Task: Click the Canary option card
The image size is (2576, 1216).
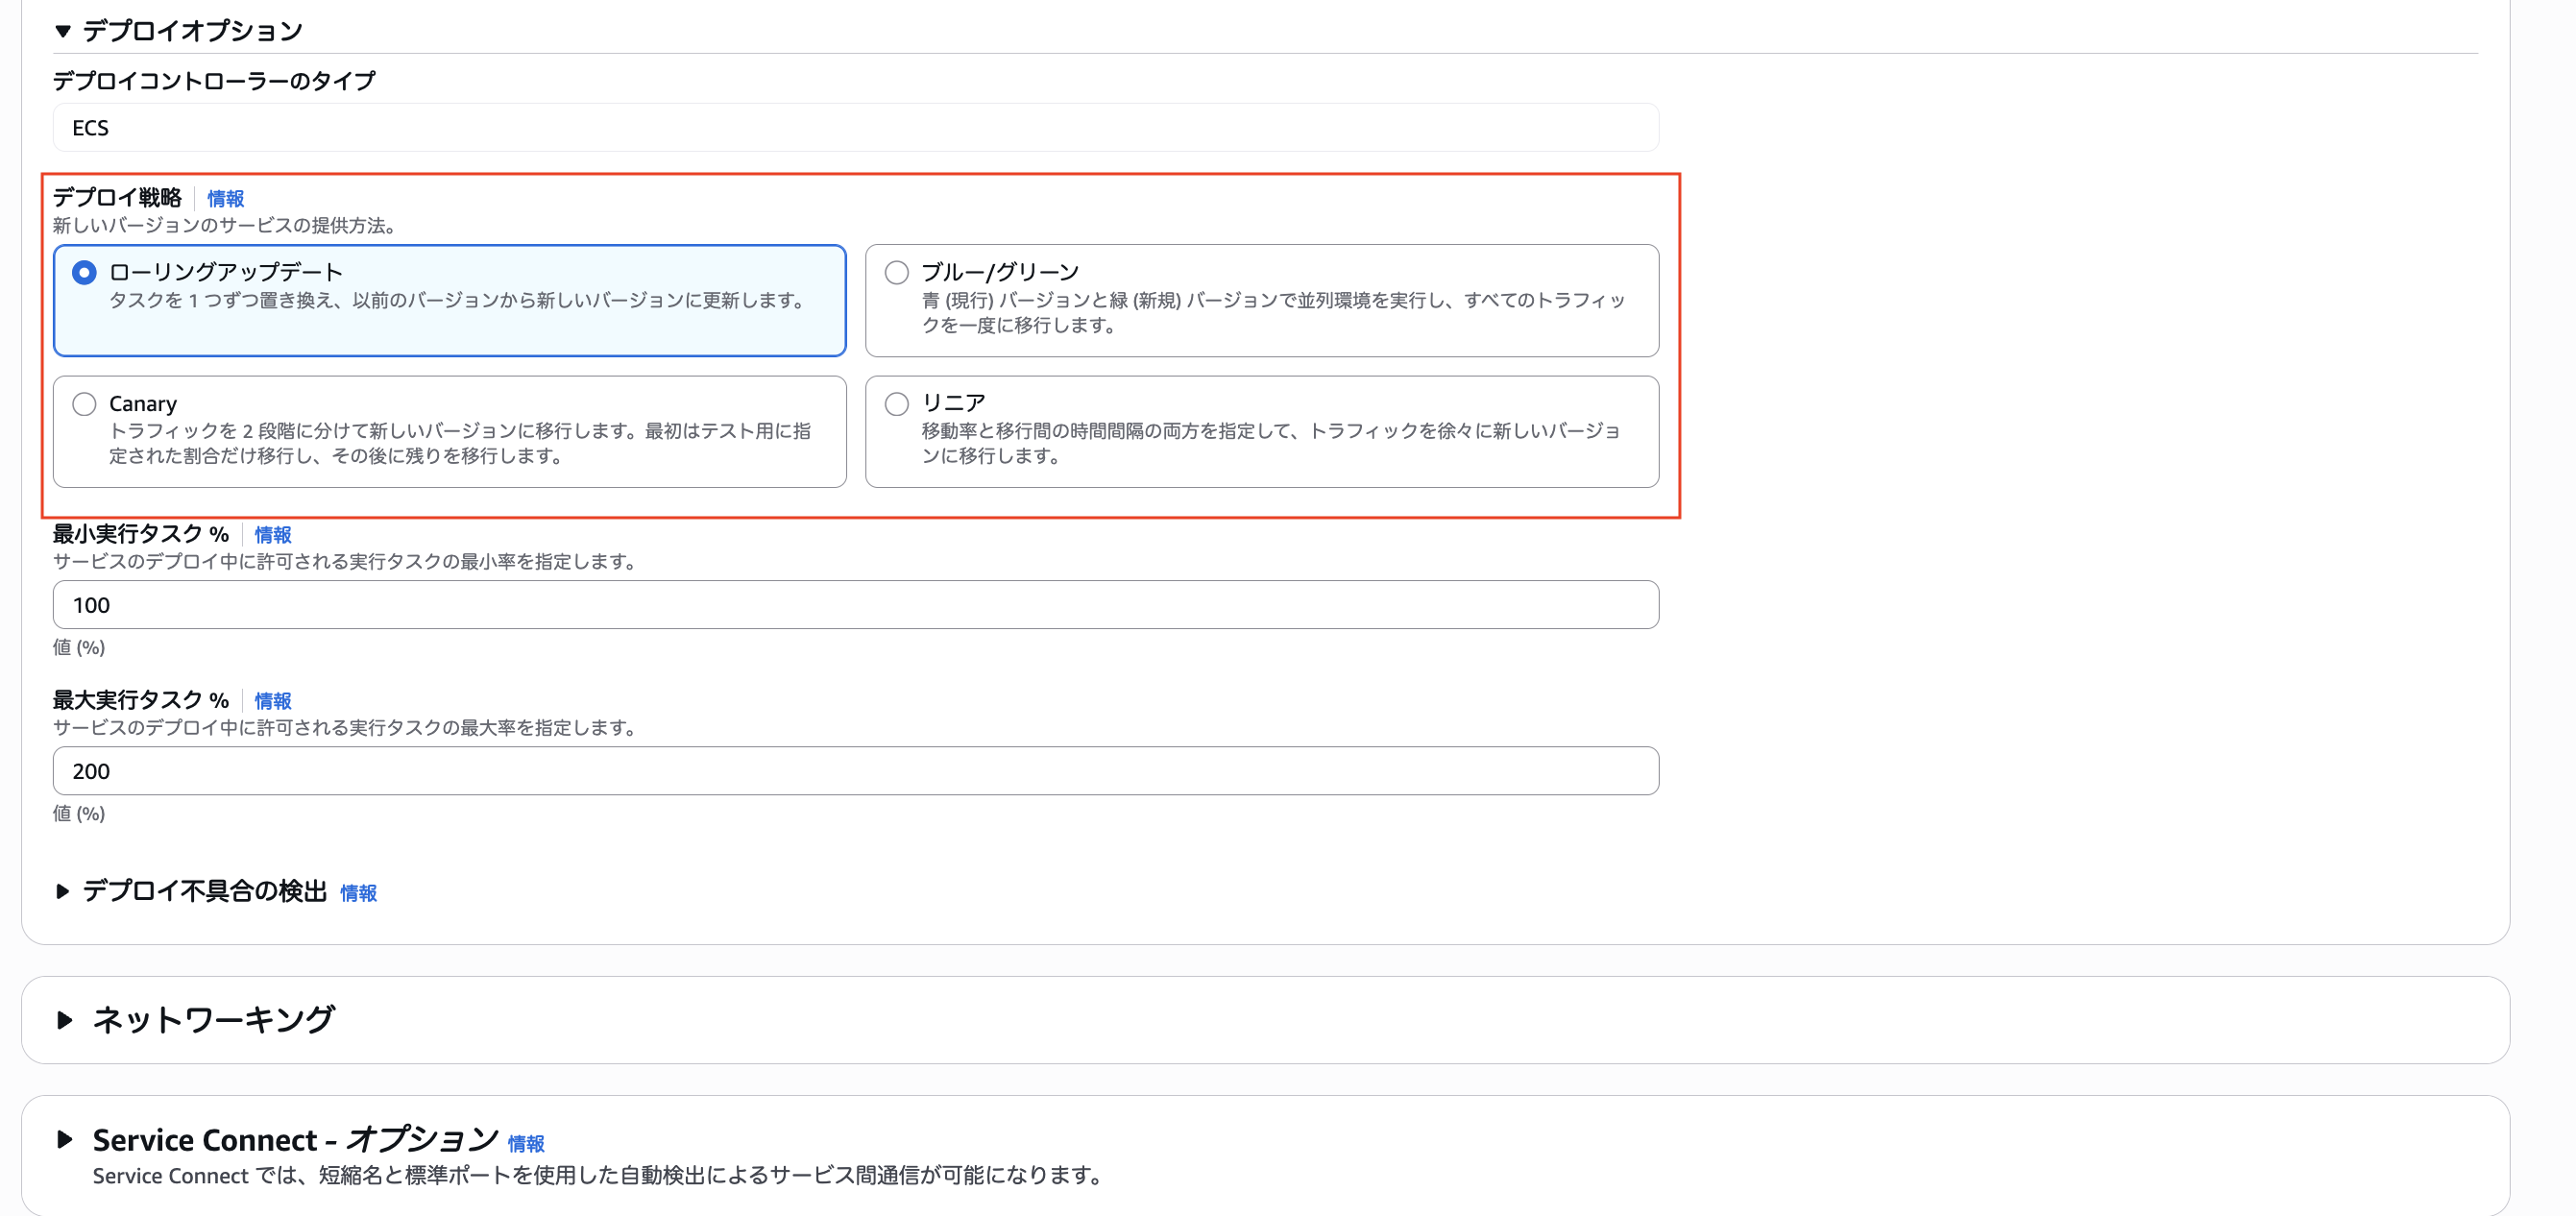Action: pyautogui.click(x=450, y=432)
